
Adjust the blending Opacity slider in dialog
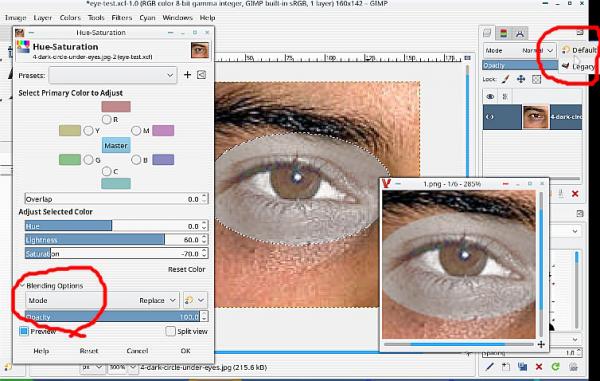click(116, 316)
